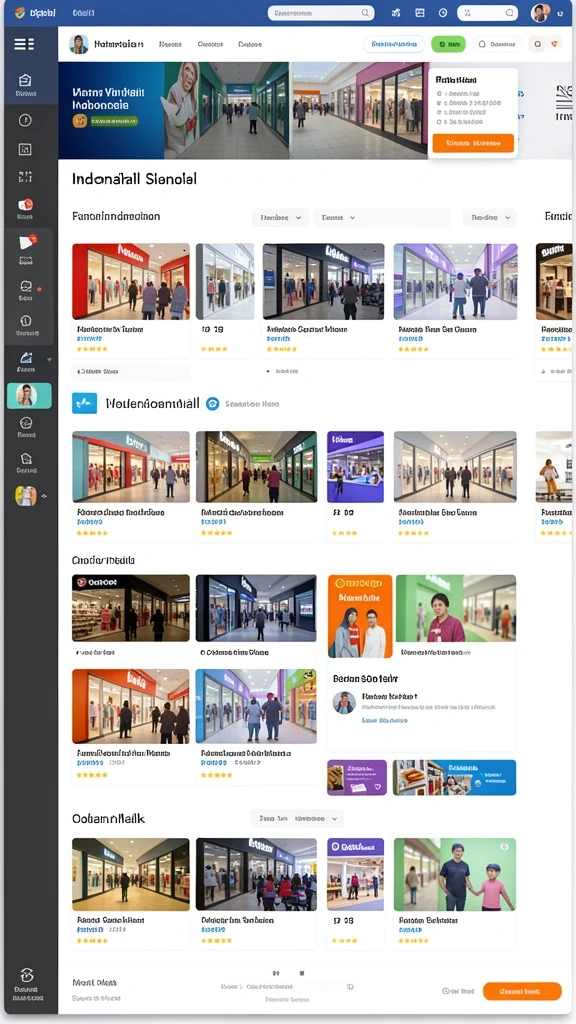Select the second radio option in banner card
The height and width of the screenshot is (1024, 576).
pos(440,103)
